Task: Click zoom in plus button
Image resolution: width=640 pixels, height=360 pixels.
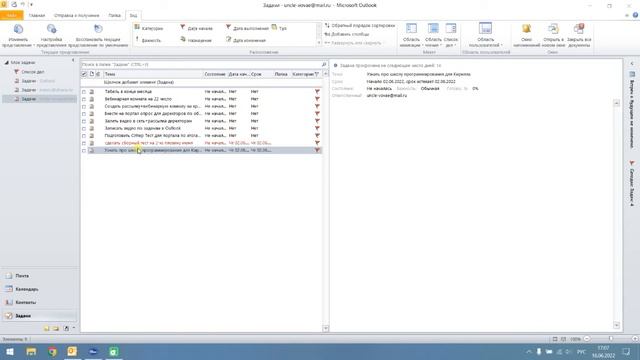Action: coord(635,339)
